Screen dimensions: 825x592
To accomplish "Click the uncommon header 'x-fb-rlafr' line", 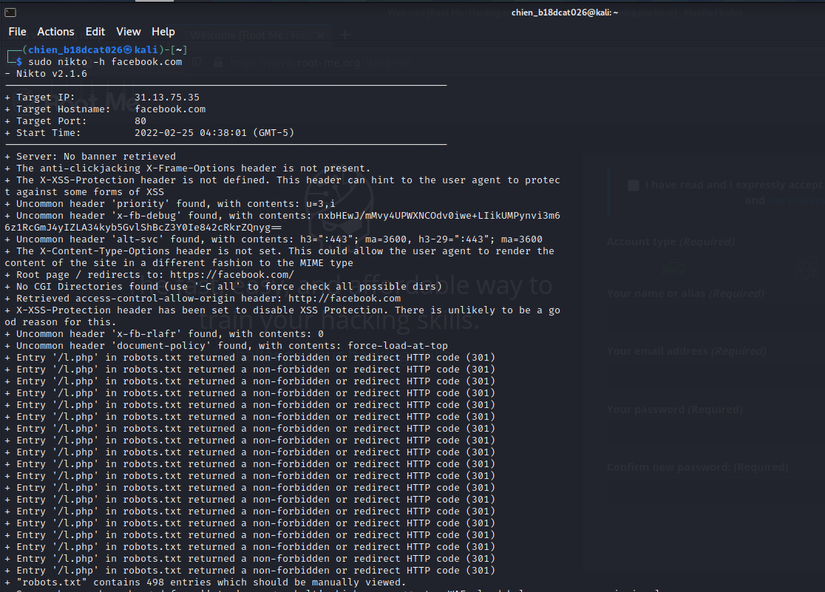I will pos(164,334).
